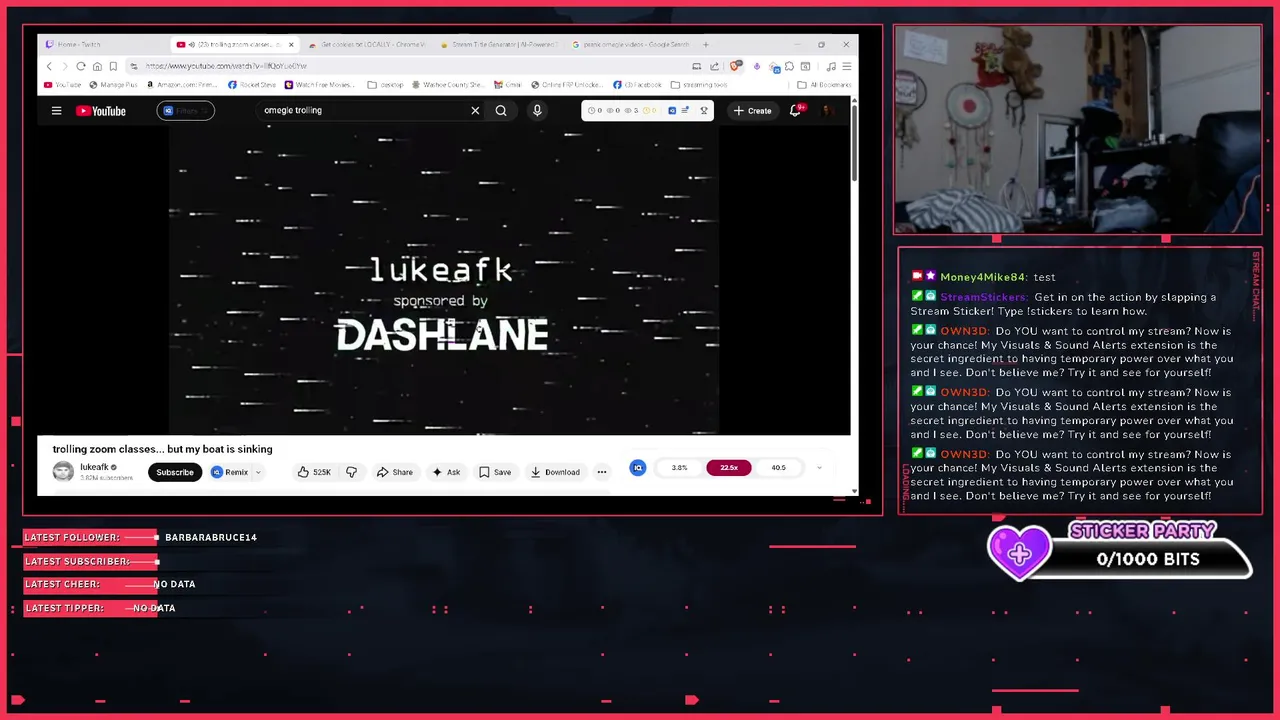Screen dimensions: 1280x720
Task: Reload the YouTube page
Action: pos(81,66)
